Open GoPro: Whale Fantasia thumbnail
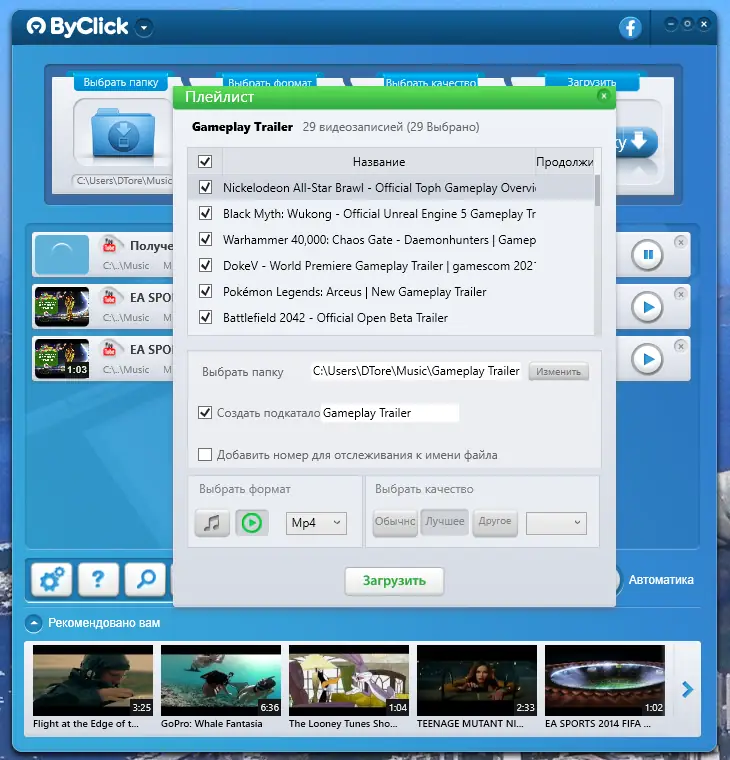 tap(221, 680)
